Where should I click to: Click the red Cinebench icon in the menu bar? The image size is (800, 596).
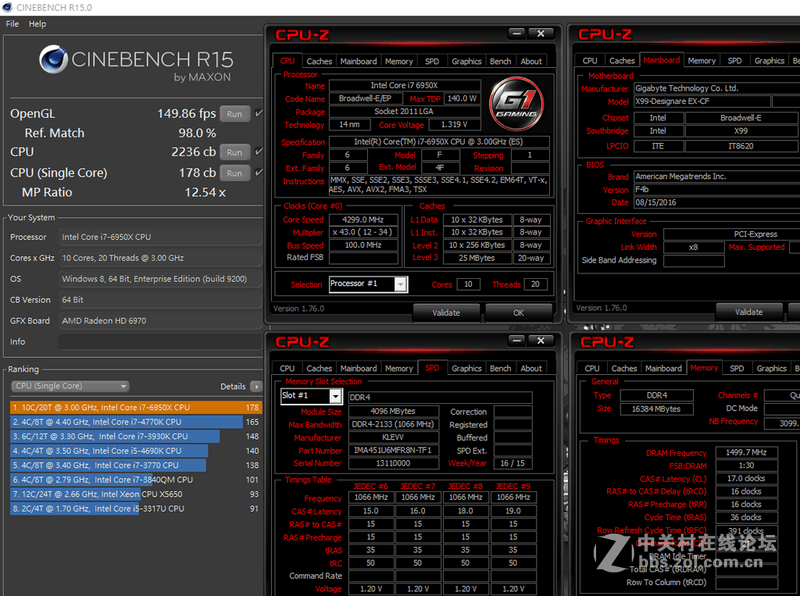click(x=8, y=6)
